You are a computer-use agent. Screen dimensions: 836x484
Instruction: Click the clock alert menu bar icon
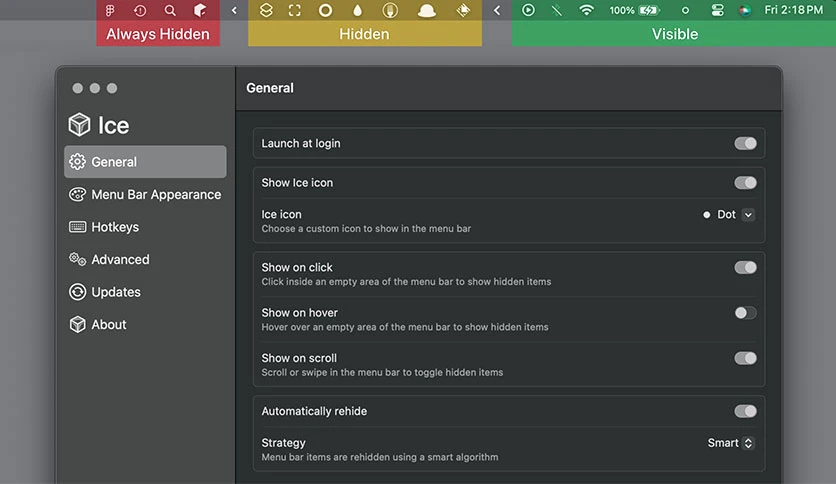click(140, 10)
